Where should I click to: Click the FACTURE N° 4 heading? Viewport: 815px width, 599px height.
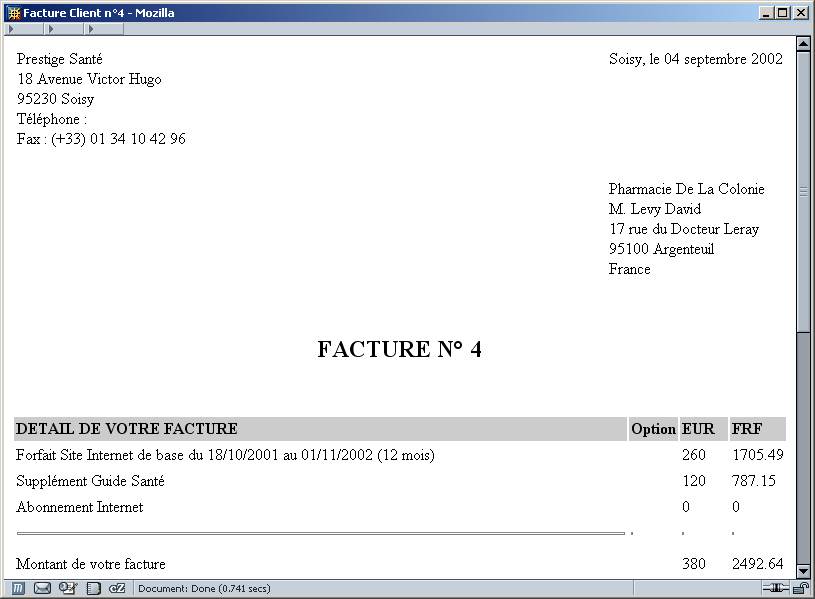[x=399, y=349]
